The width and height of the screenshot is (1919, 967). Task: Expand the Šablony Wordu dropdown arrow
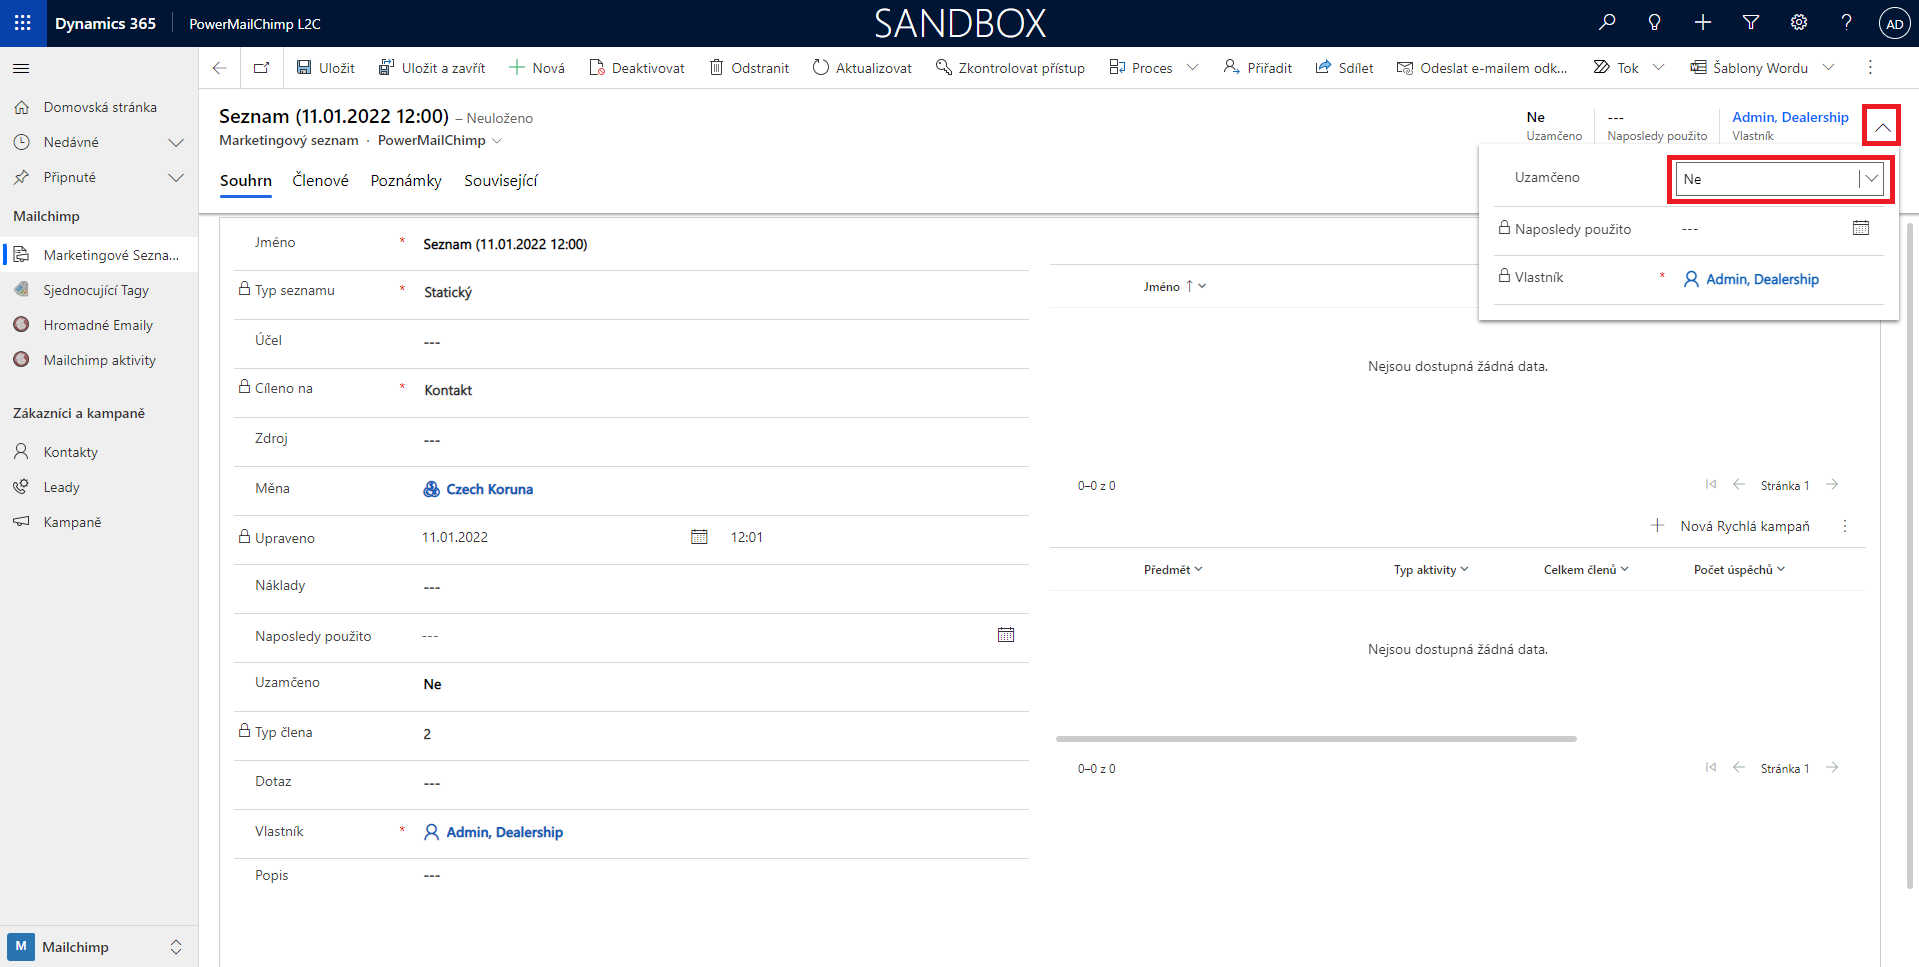pos(1829,68)
